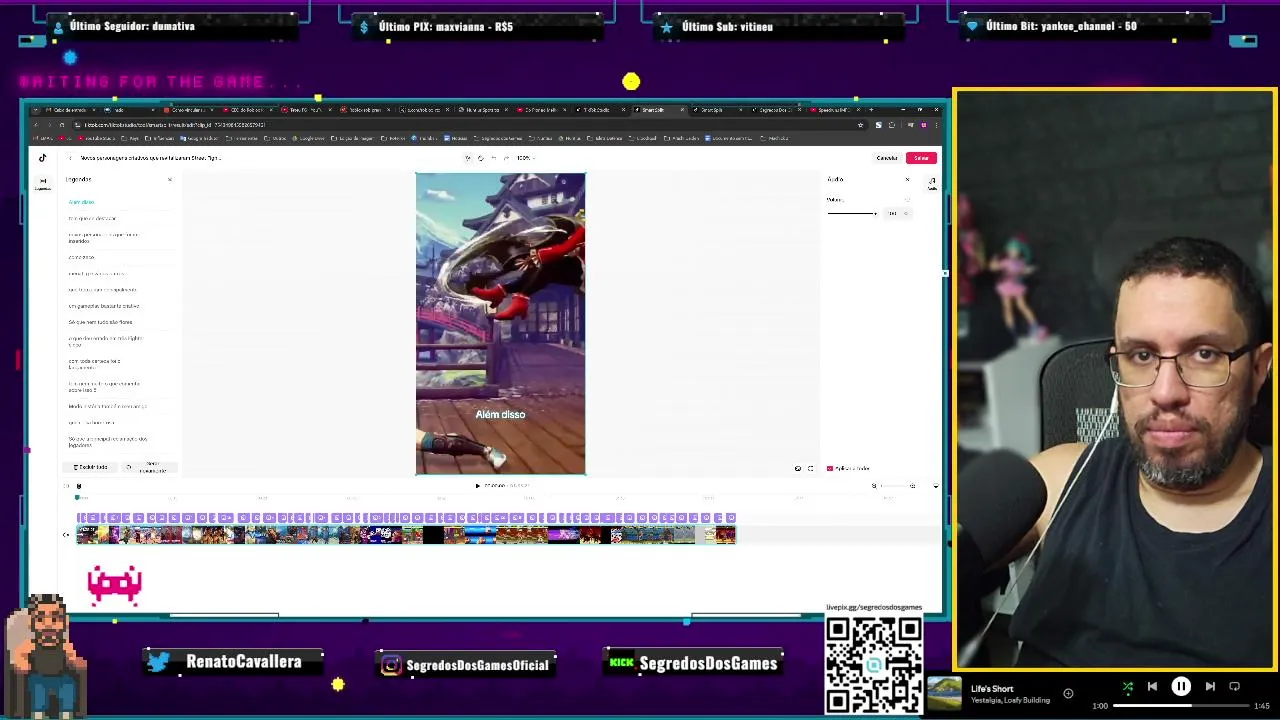Bookmark the page with the star icon

pos(860,125)
